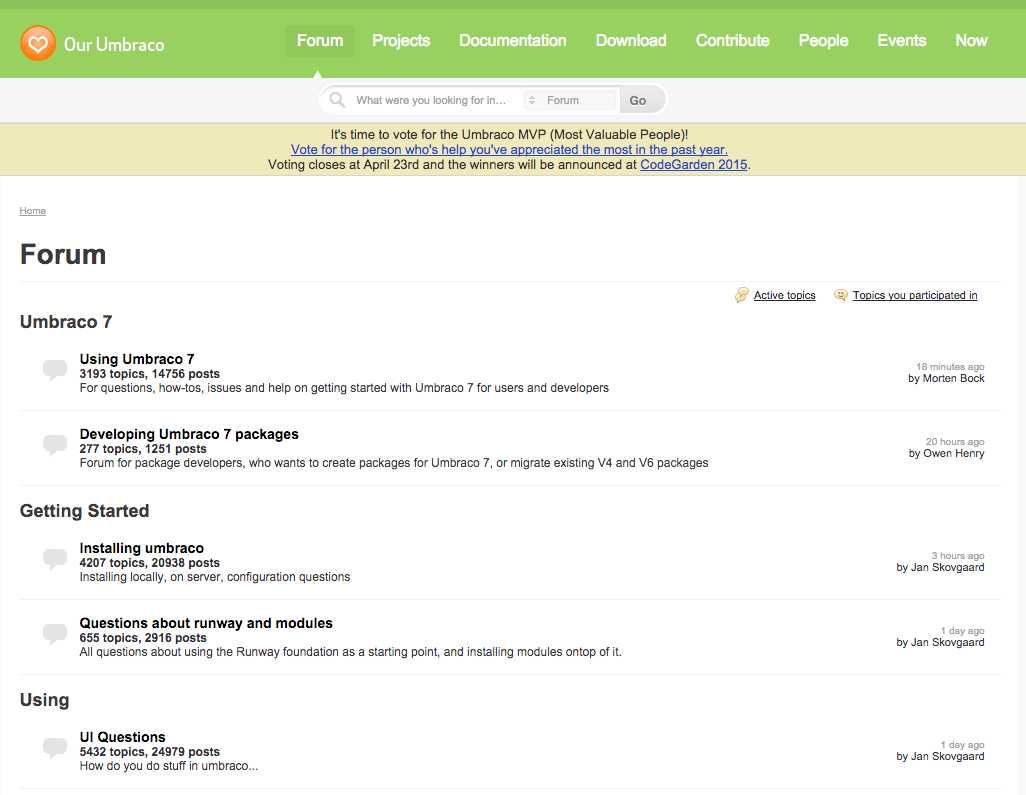Go to Documentation in top navigation
This screenshot has height=795, width=1026.
512,41
